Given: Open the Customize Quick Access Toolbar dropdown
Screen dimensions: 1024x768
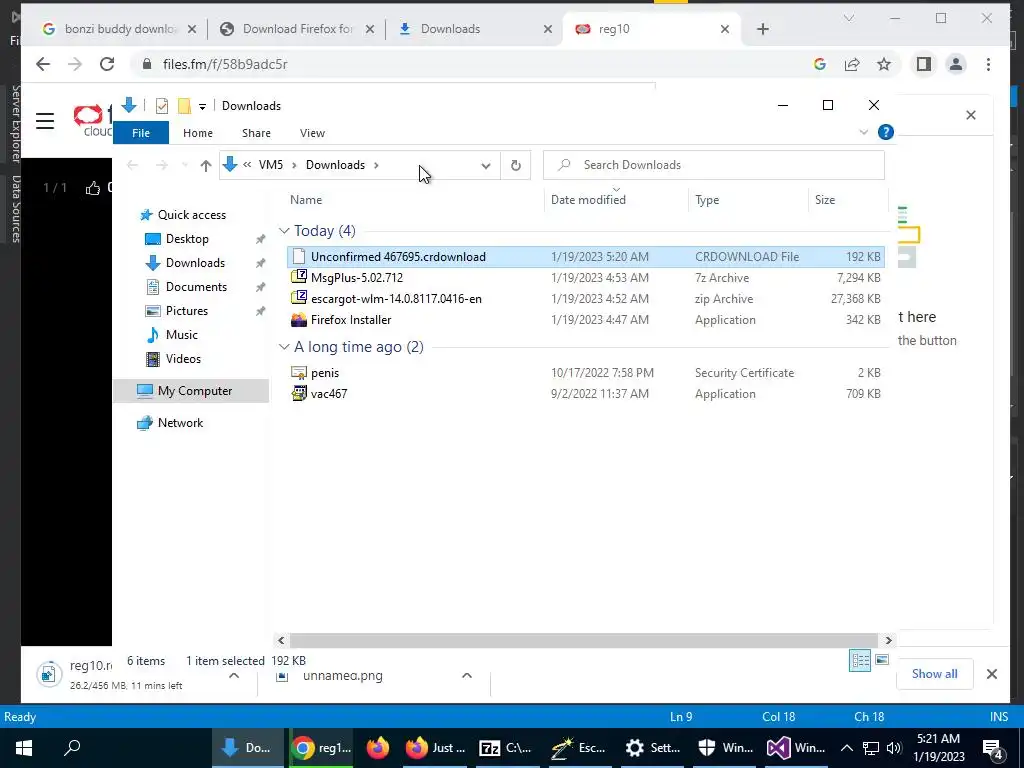Looking at the screenshot, I should (202, 106).
